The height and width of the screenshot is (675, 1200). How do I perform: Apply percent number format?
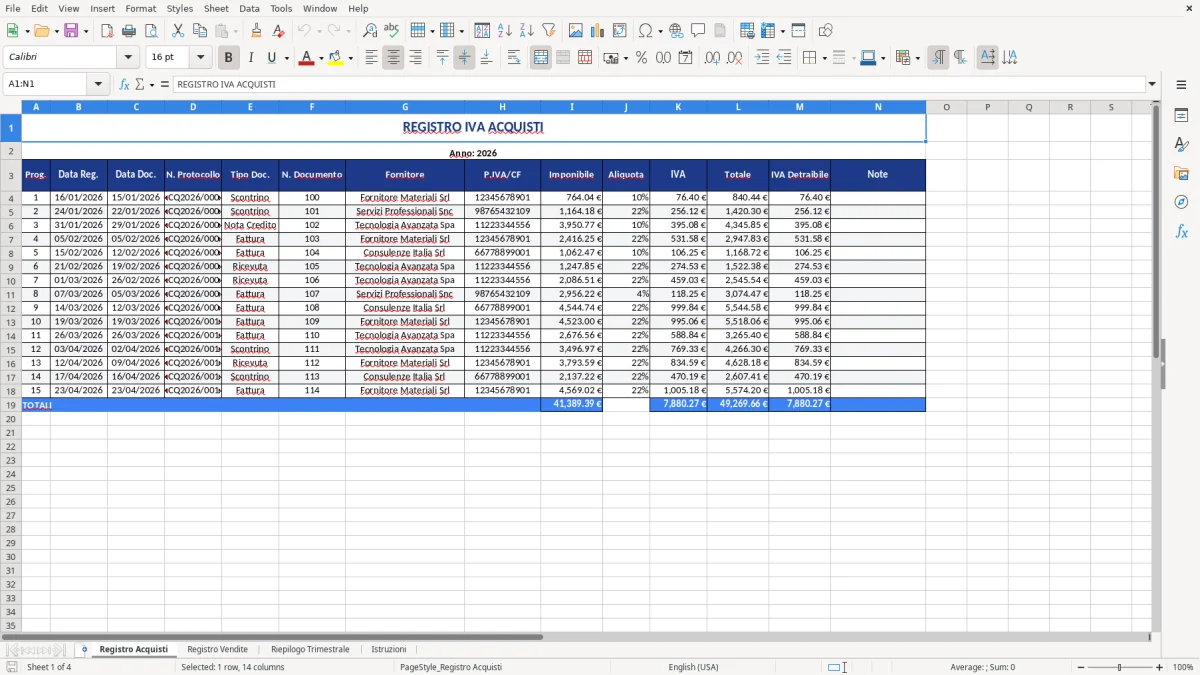(642, 57)
